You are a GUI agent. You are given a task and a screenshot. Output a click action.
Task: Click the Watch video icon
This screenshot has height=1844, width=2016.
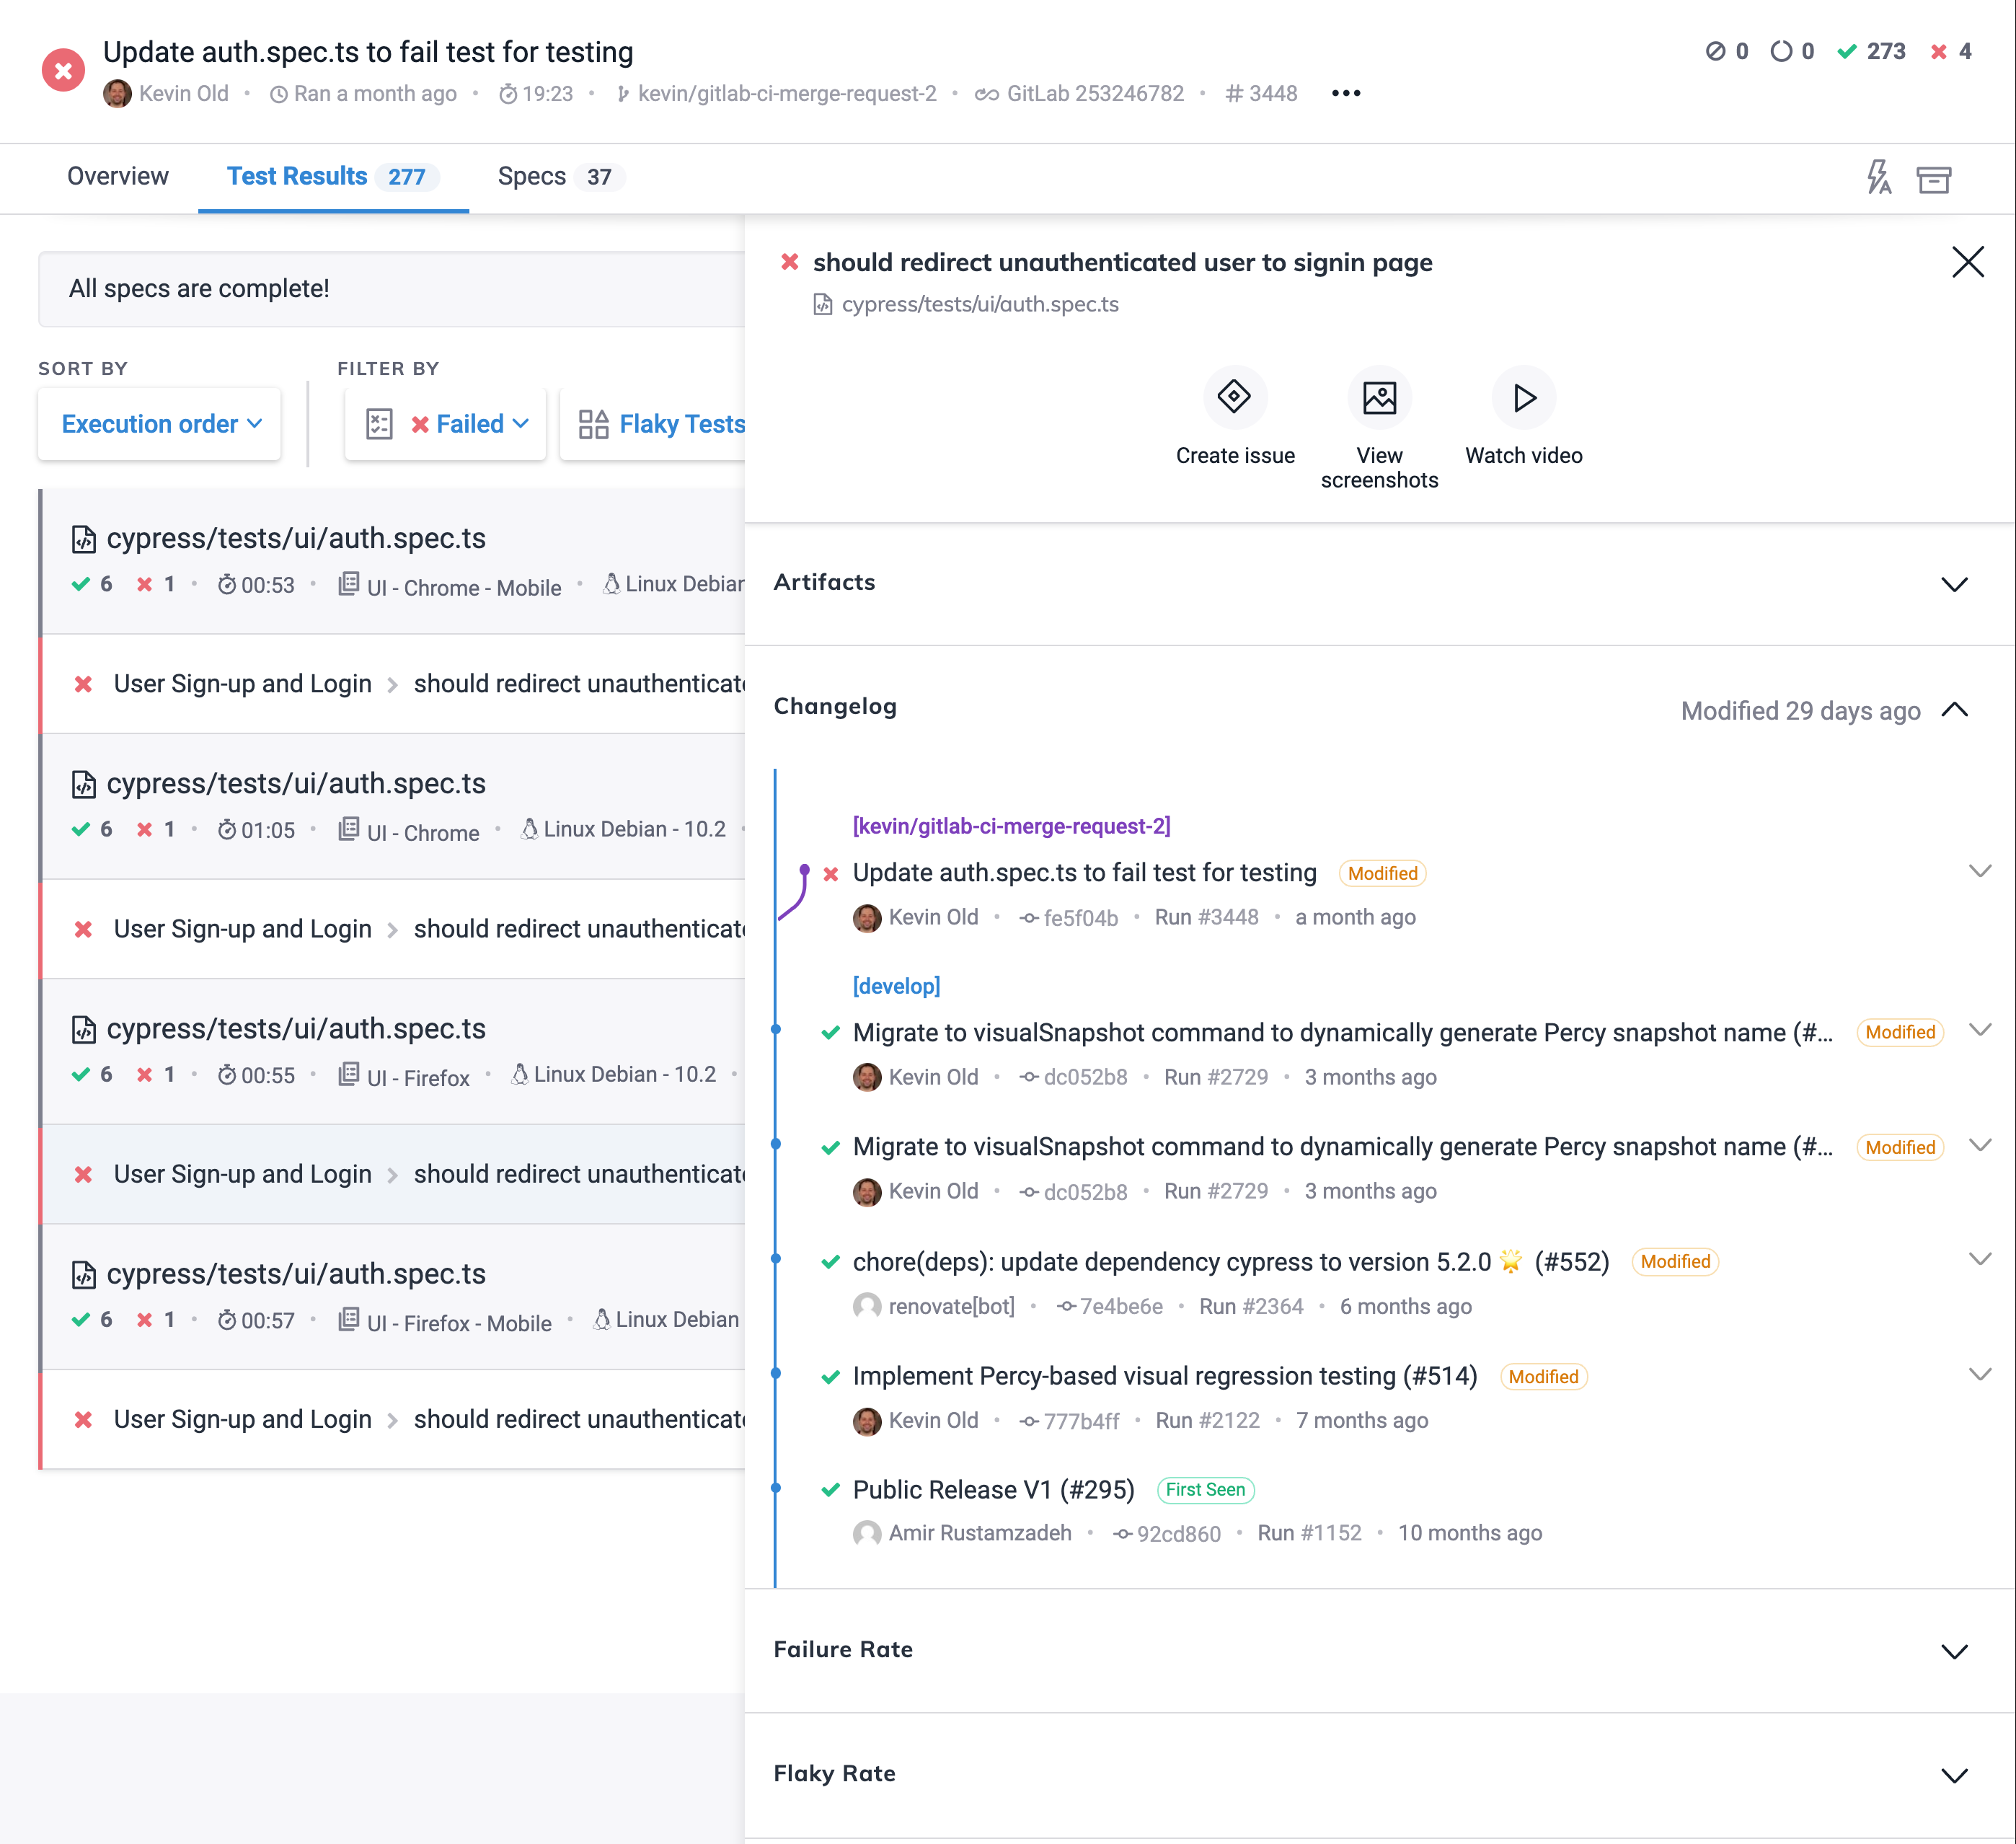coord(1523,397)
